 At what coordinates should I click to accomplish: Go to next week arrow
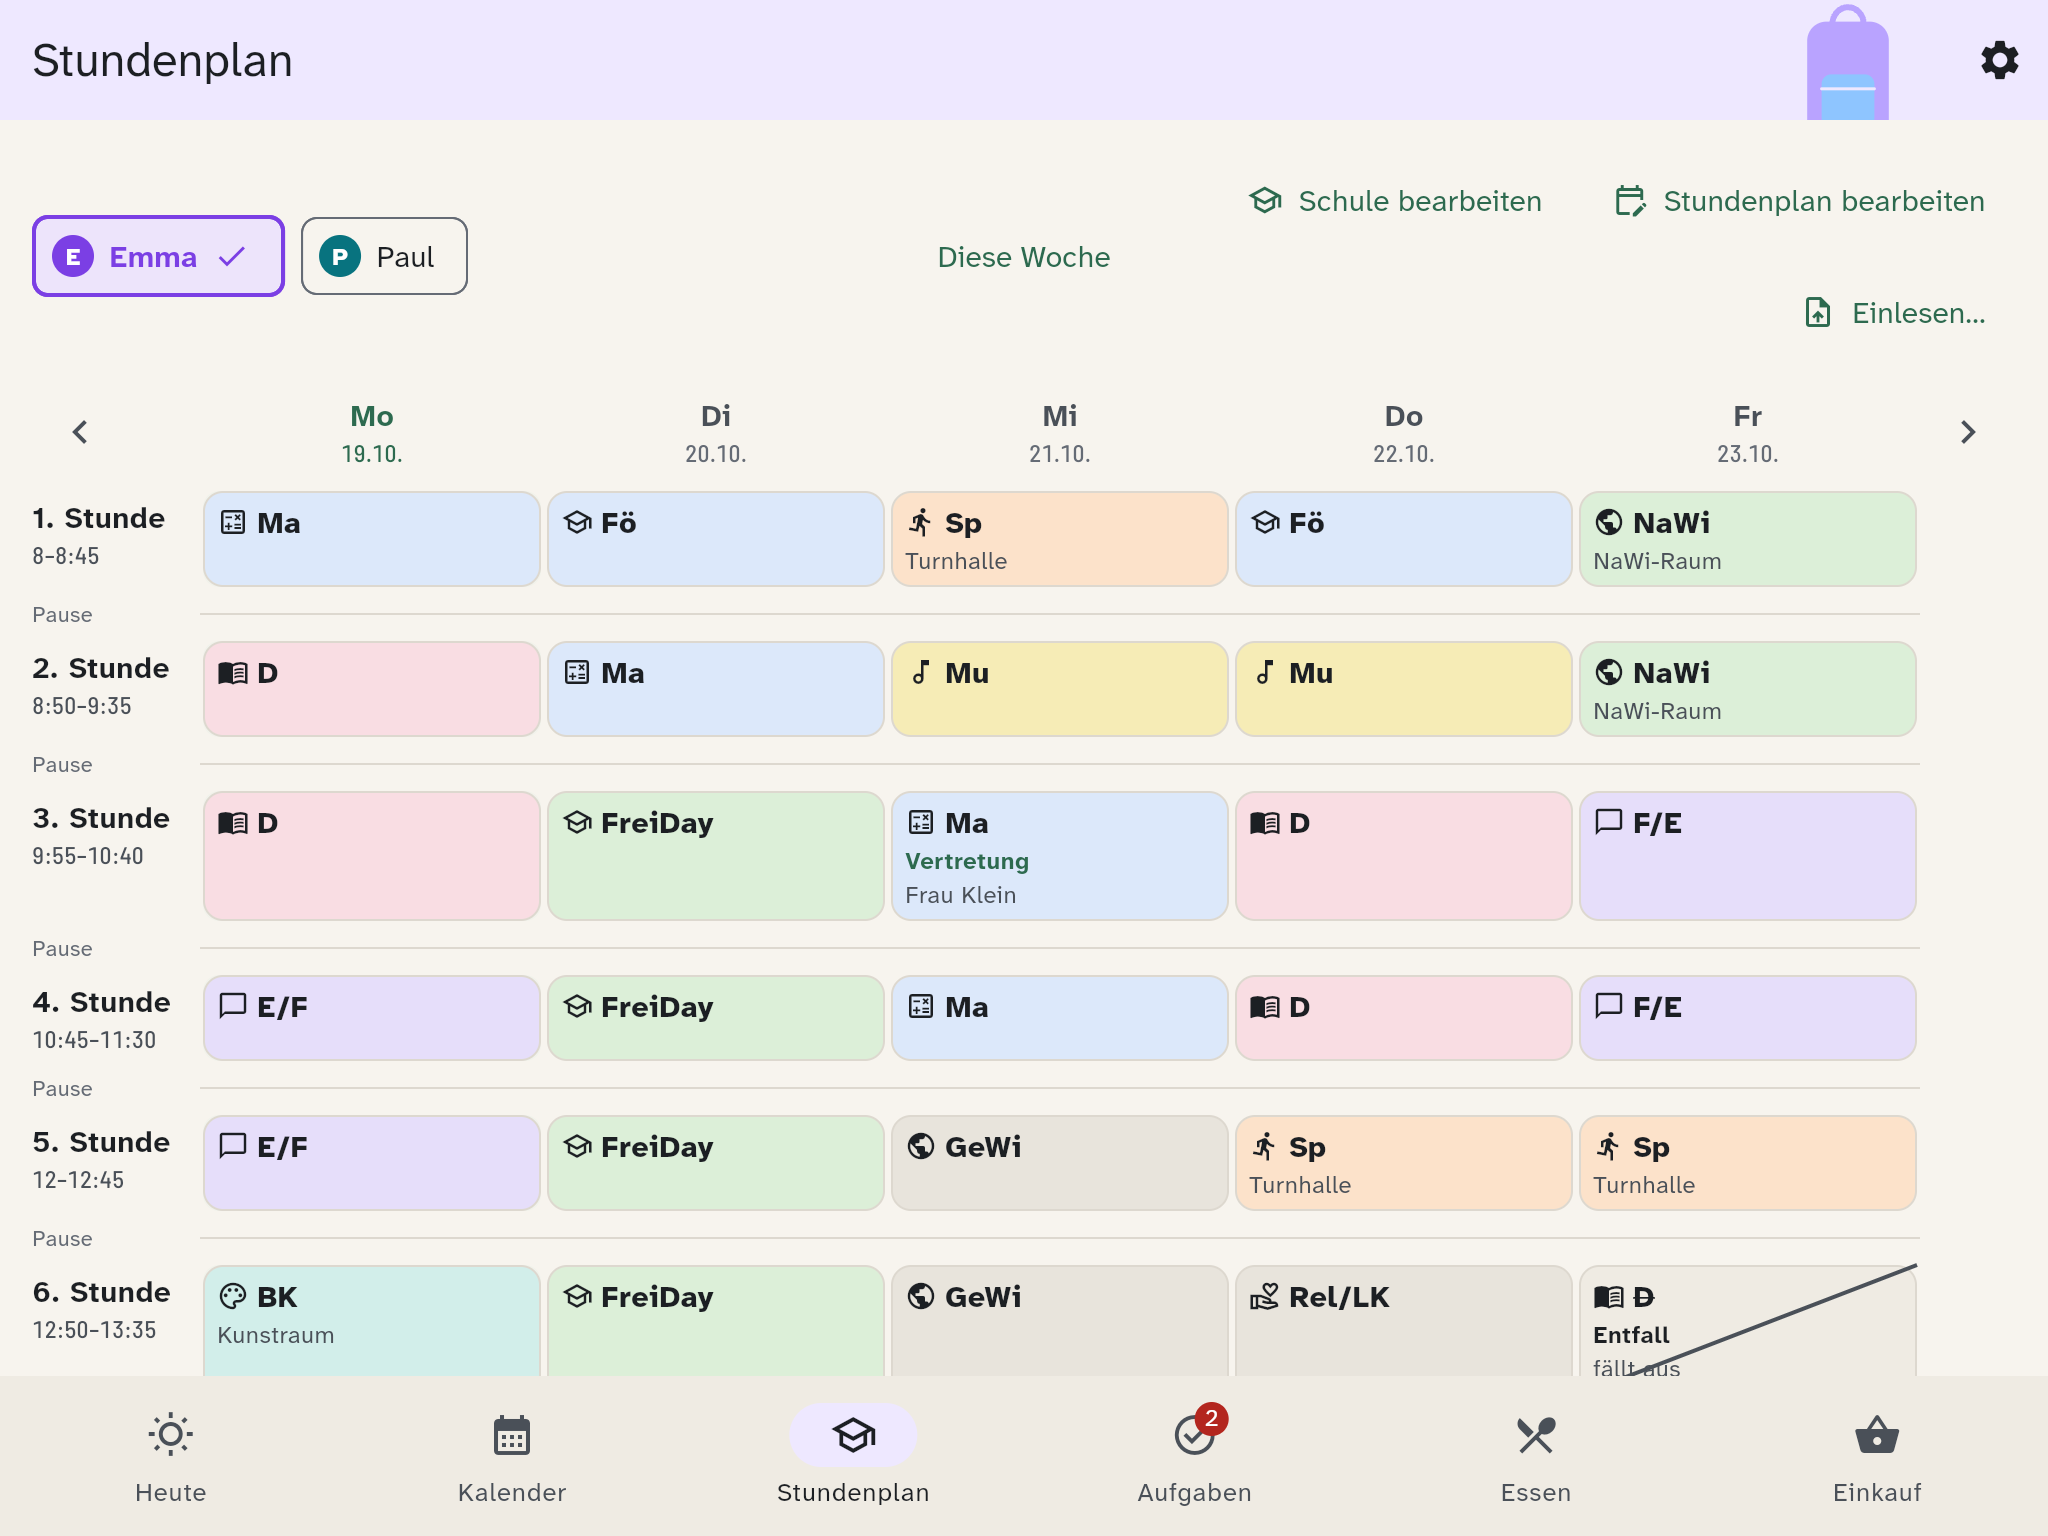(1968, 432)
